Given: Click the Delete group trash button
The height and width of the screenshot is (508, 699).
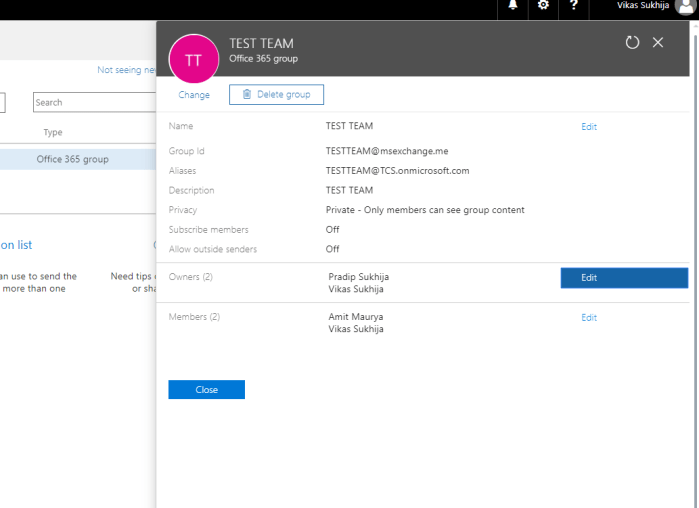Looking at the screenshot, I should (276, 95).
